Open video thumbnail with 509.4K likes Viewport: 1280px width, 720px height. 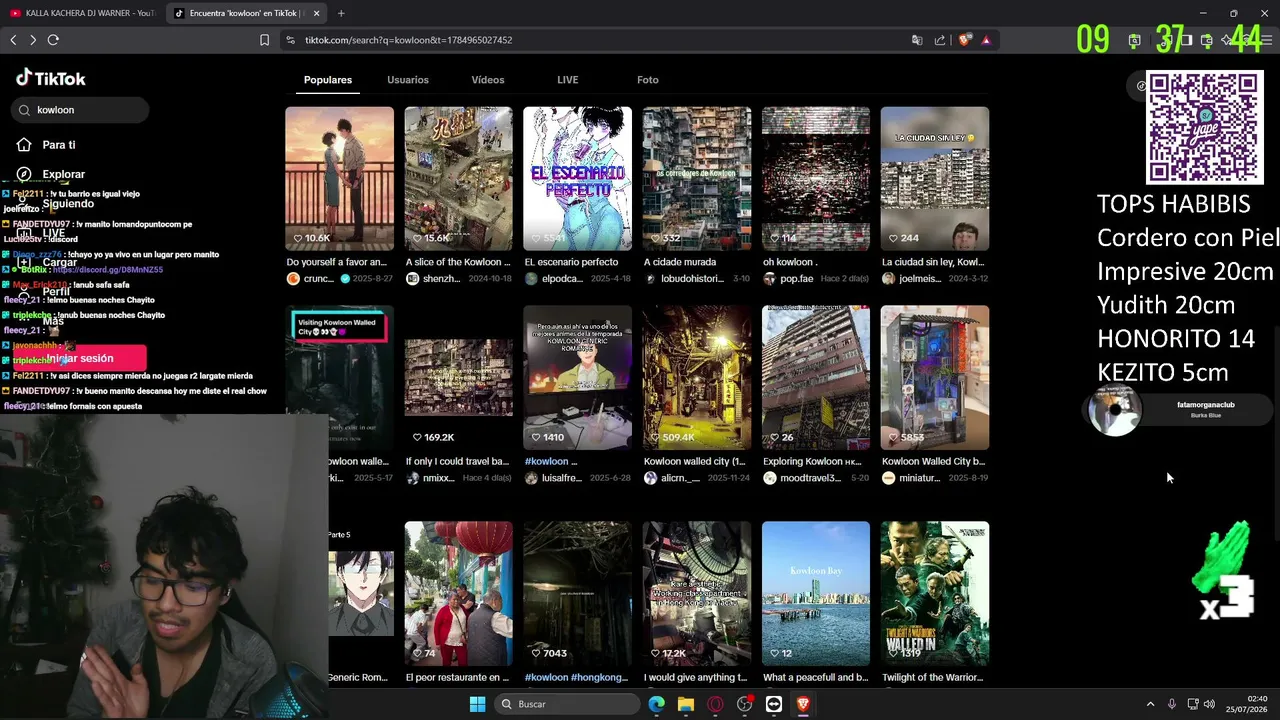[697, 378]
